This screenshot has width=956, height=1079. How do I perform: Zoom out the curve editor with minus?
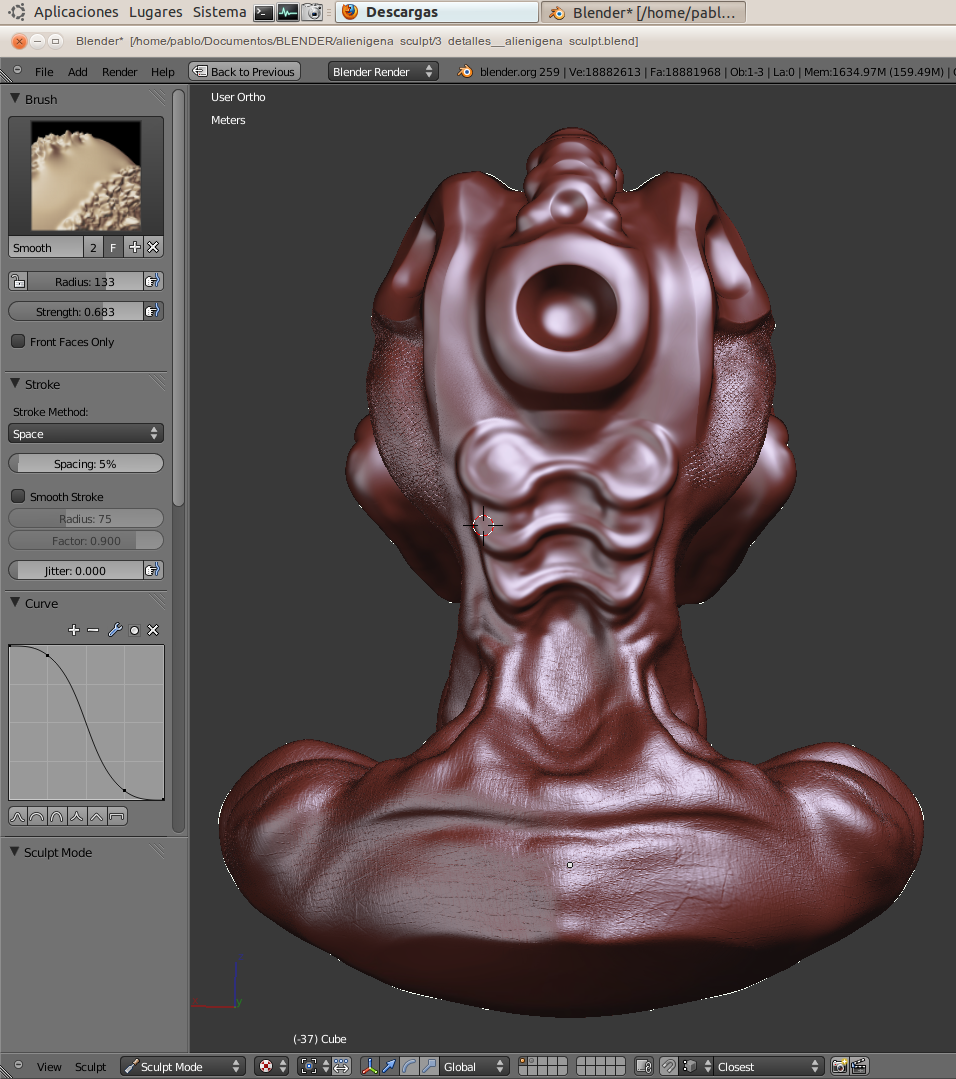pyautogui.click(x=93, y=630)
